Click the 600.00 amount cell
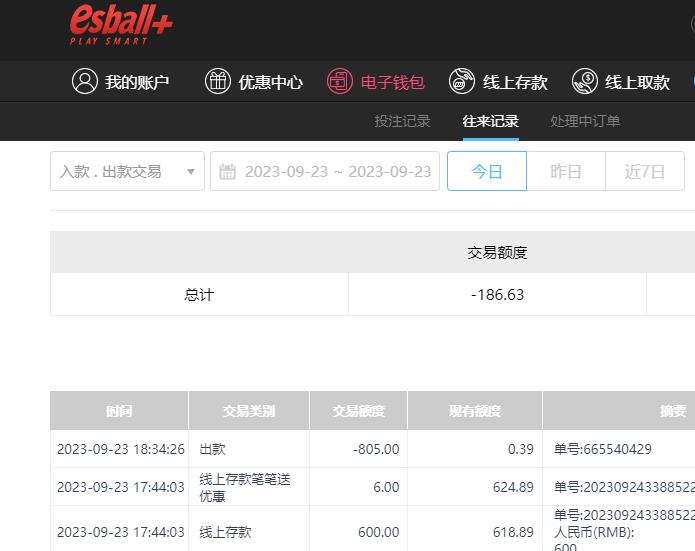 pos(359,531)
